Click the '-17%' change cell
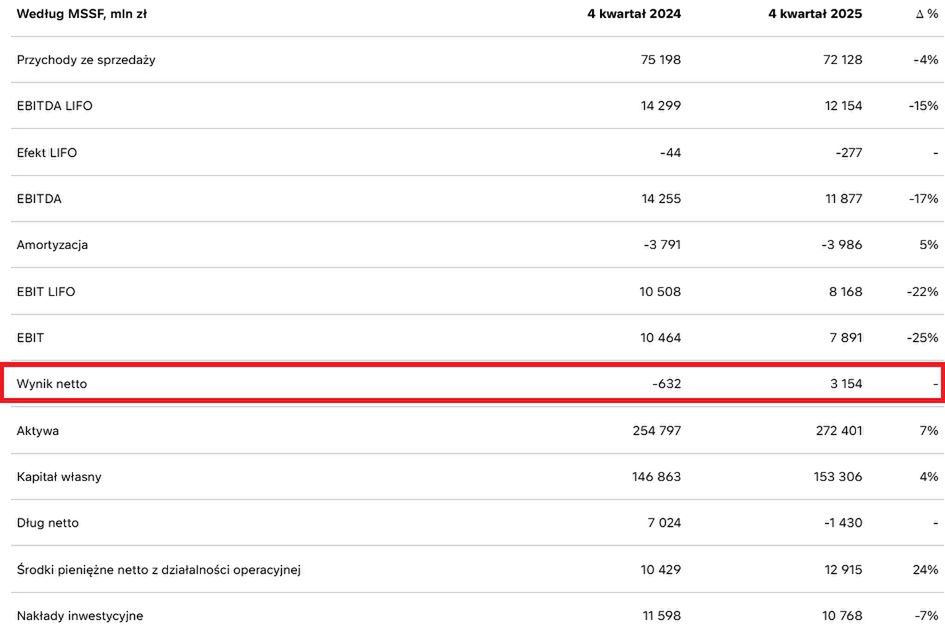945x634 pixels. point(924,198)
